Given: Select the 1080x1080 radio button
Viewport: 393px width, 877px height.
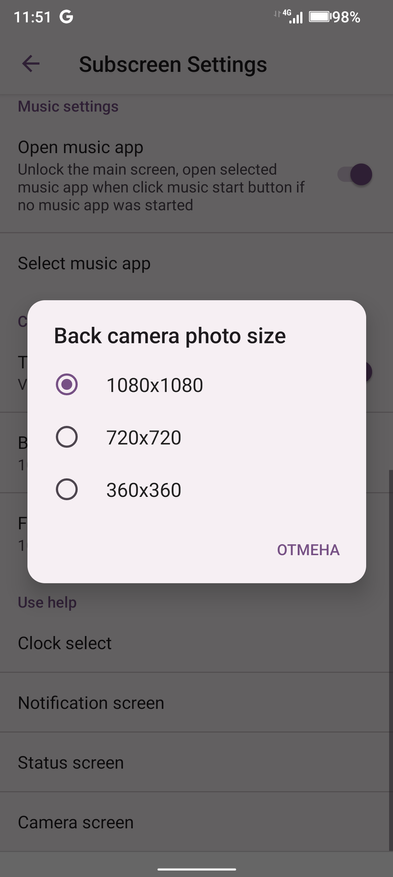Looking at the screenshot, I should click(x=67, y=385).
